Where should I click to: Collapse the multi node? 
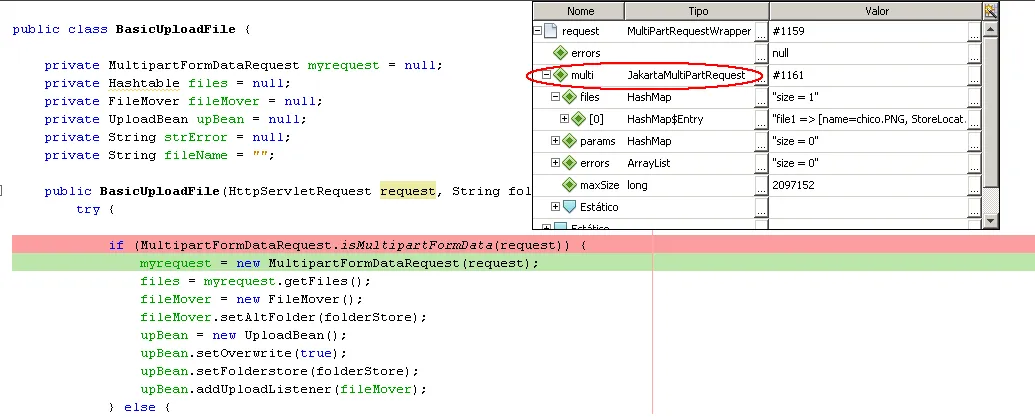(547, 75)
